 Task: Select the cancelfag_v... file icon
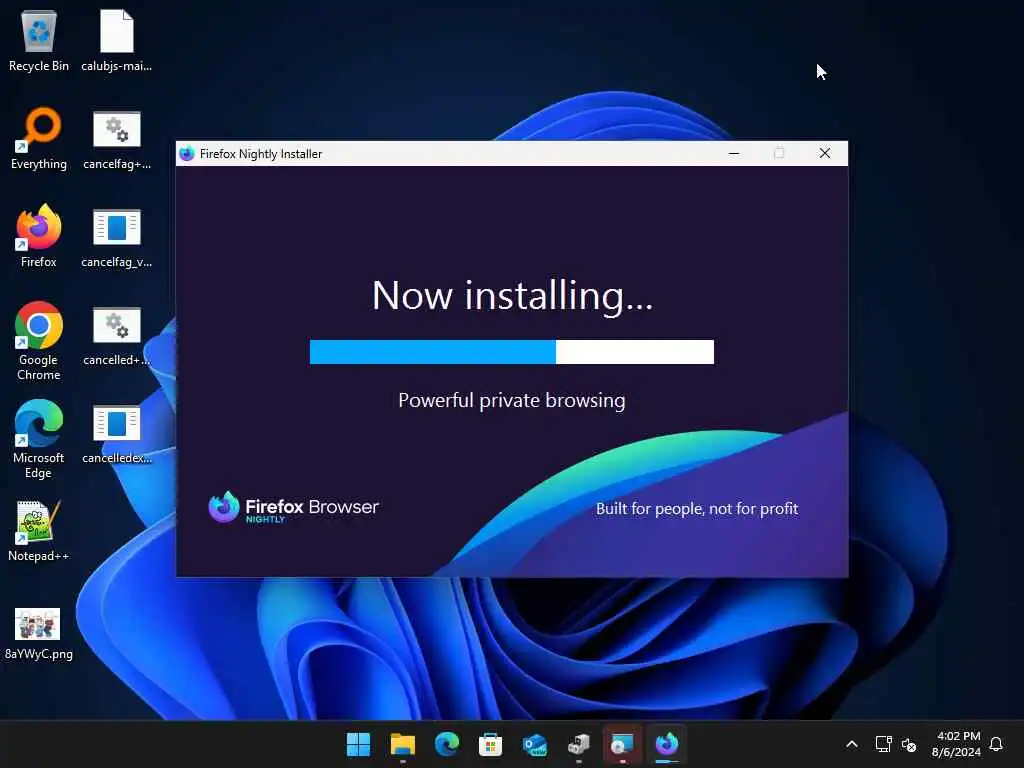pyautogui.click(x=116, y=236)
